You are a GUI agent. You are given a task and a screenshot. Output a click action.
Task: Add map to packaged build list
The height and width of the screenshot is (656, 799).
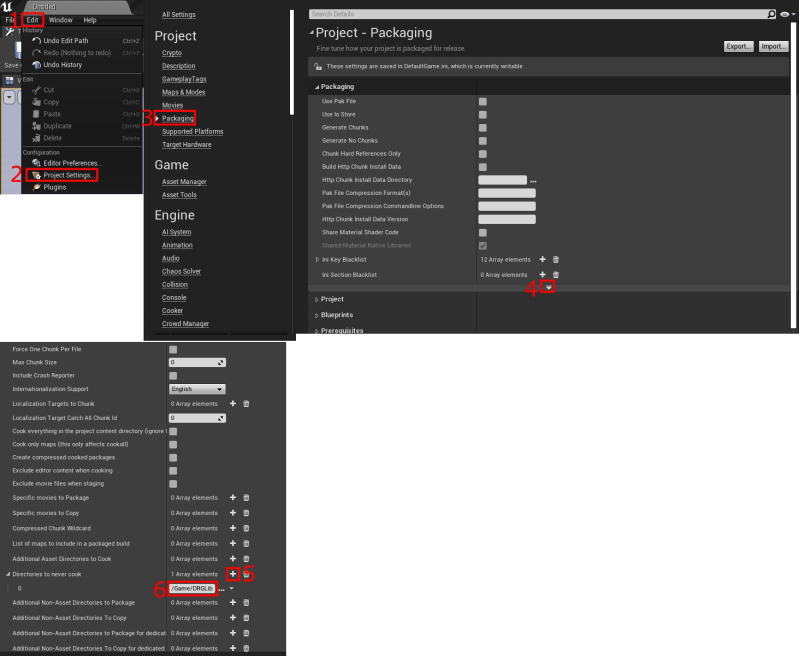[x=233, y=543]
